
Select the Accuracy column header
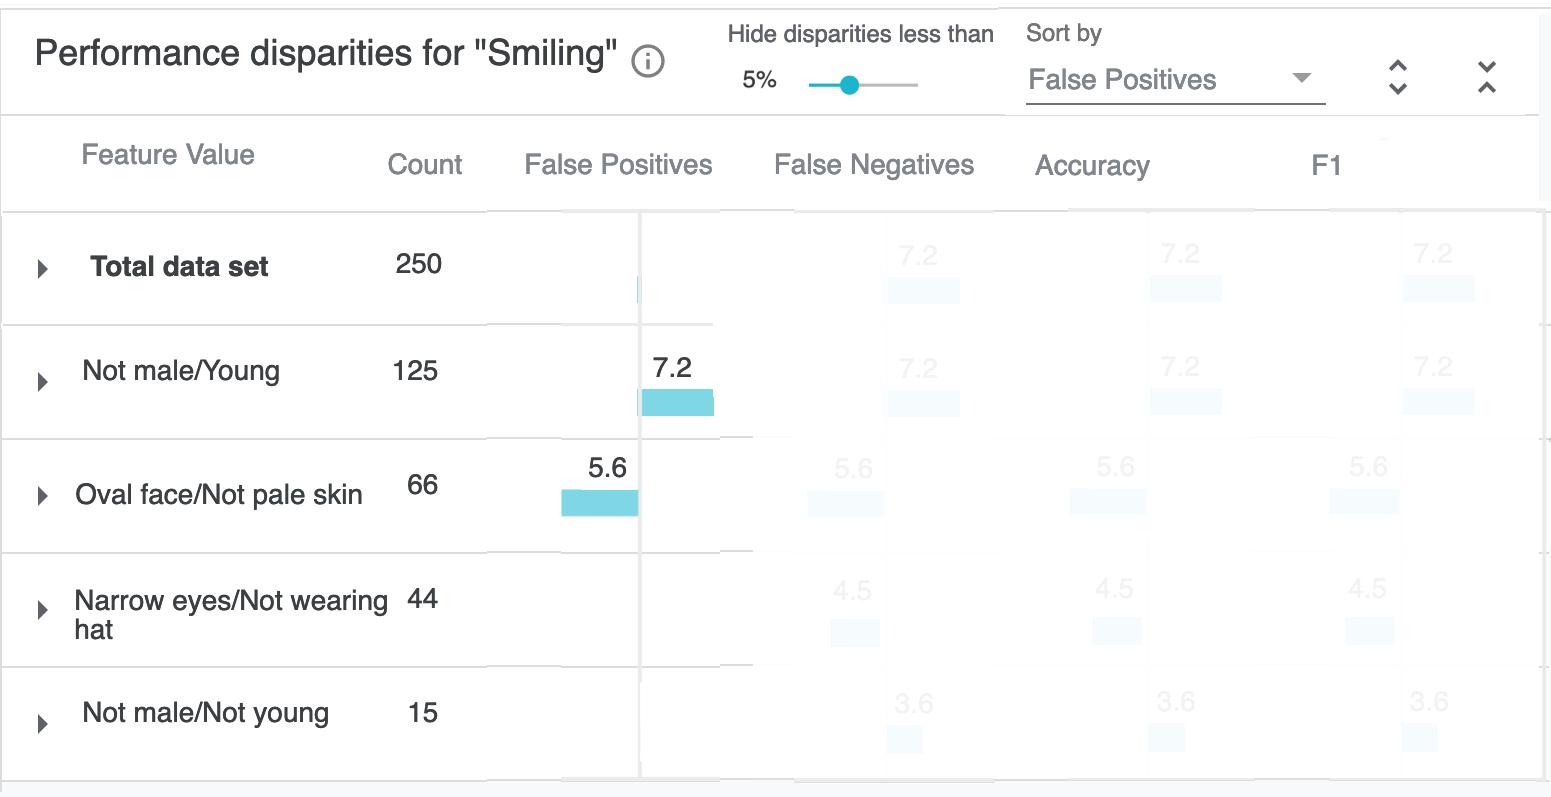(x=1092, y=166)
